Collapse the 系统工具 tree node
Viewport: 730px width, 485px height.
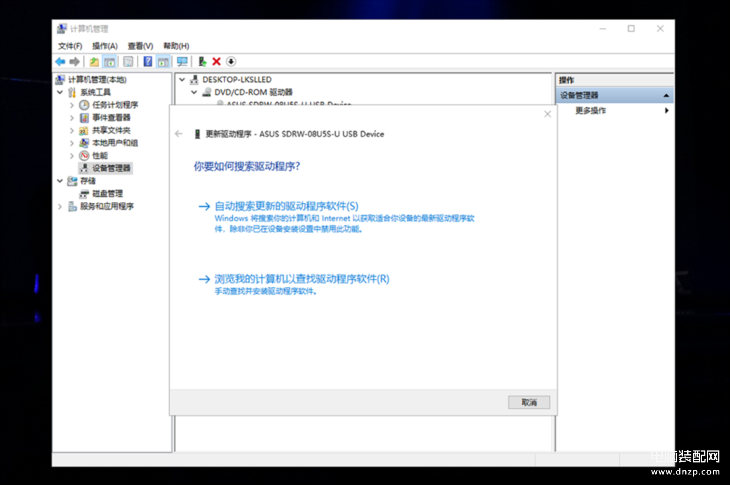(60, 92)
